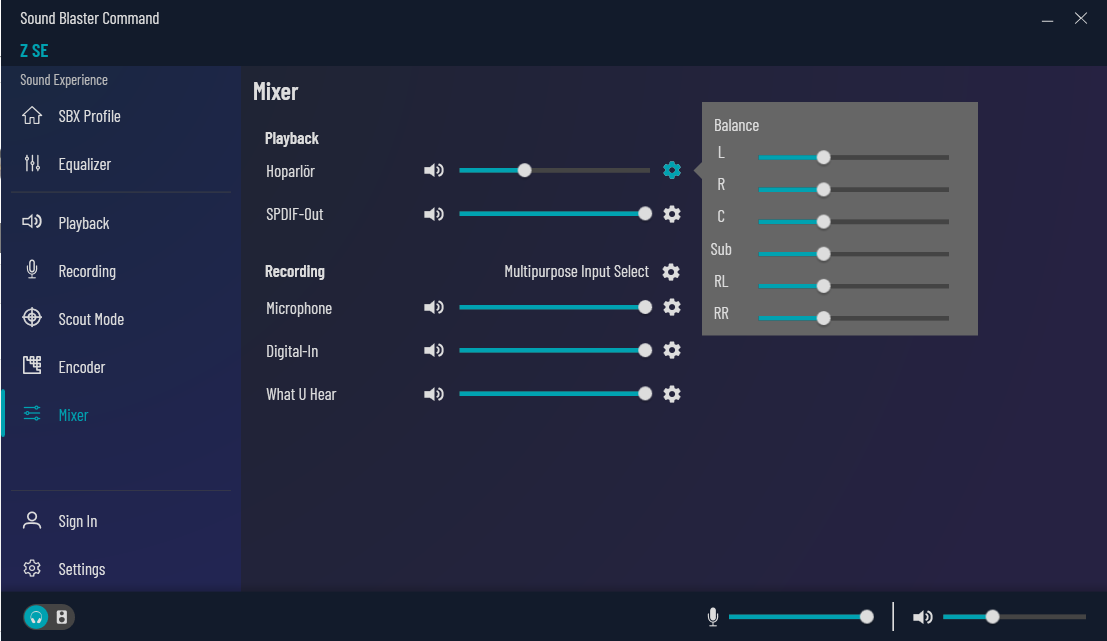Mute master volume speaker icon in bottom bar
Screen dimensions: 1107x641
click(922, 618)
